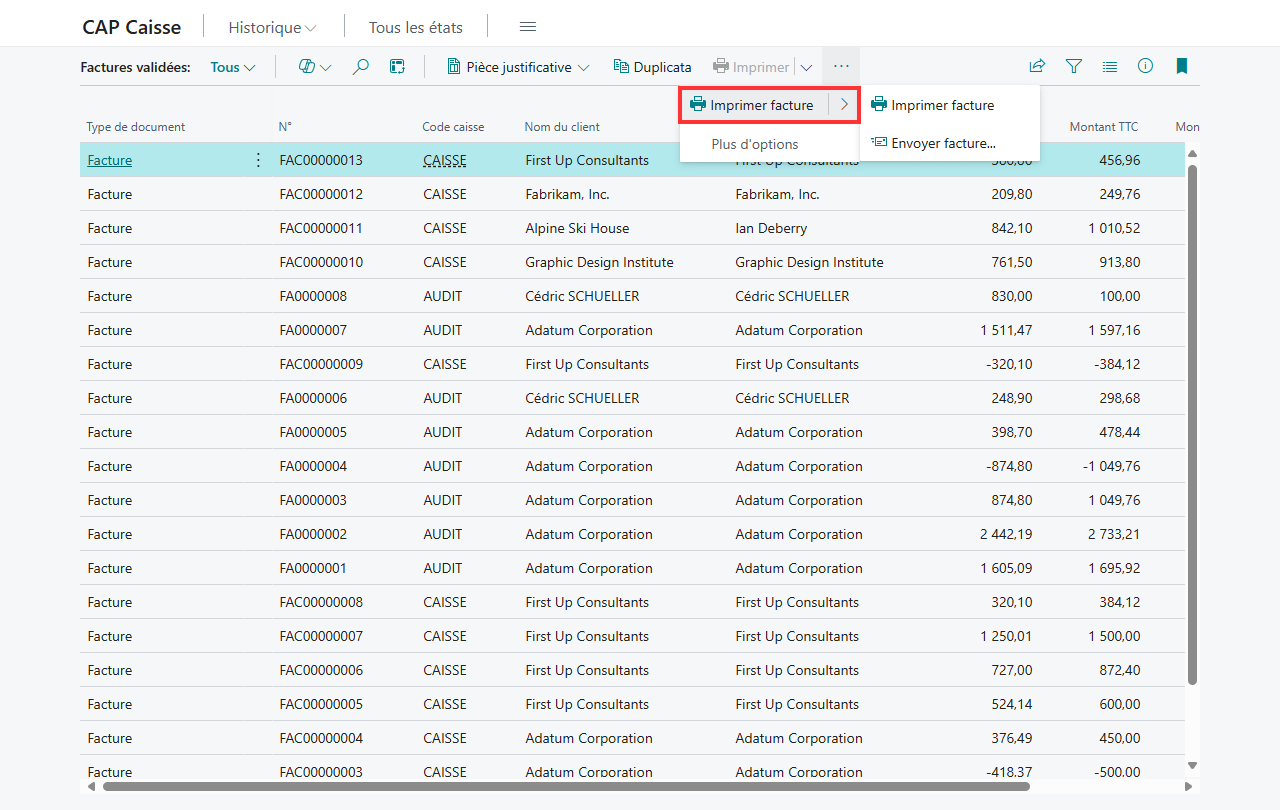The image size is (1280, 810).
Task: Choose Plus d'options in the menu
Action: 755,144
